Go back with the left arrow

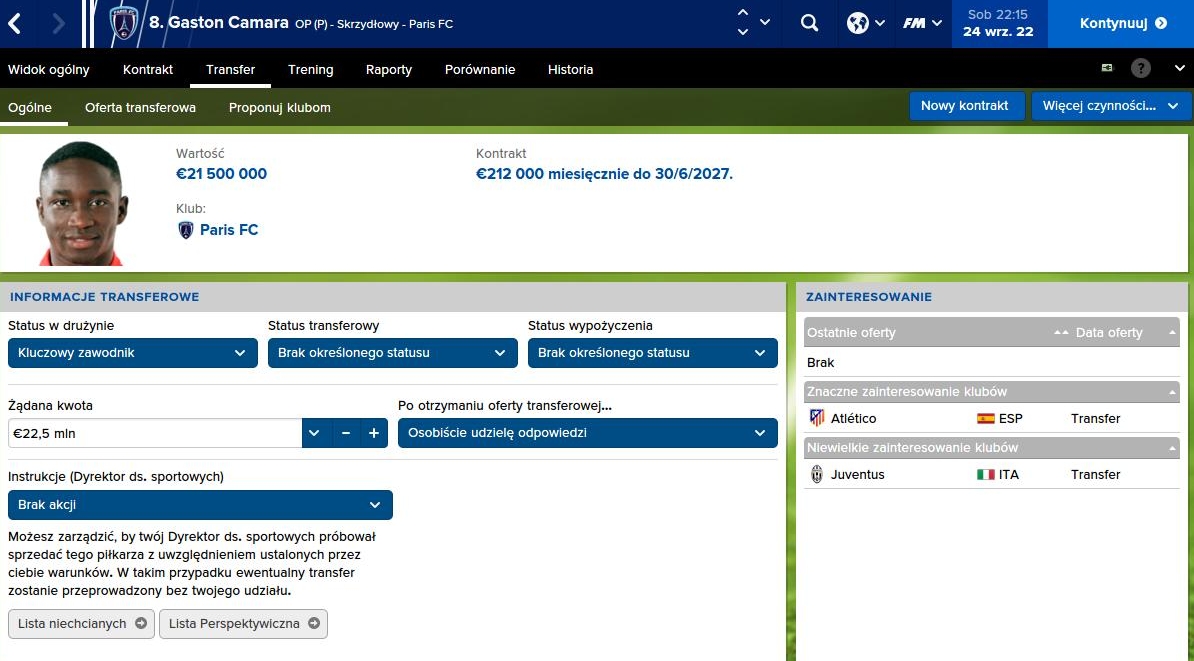tap(15, 24)
